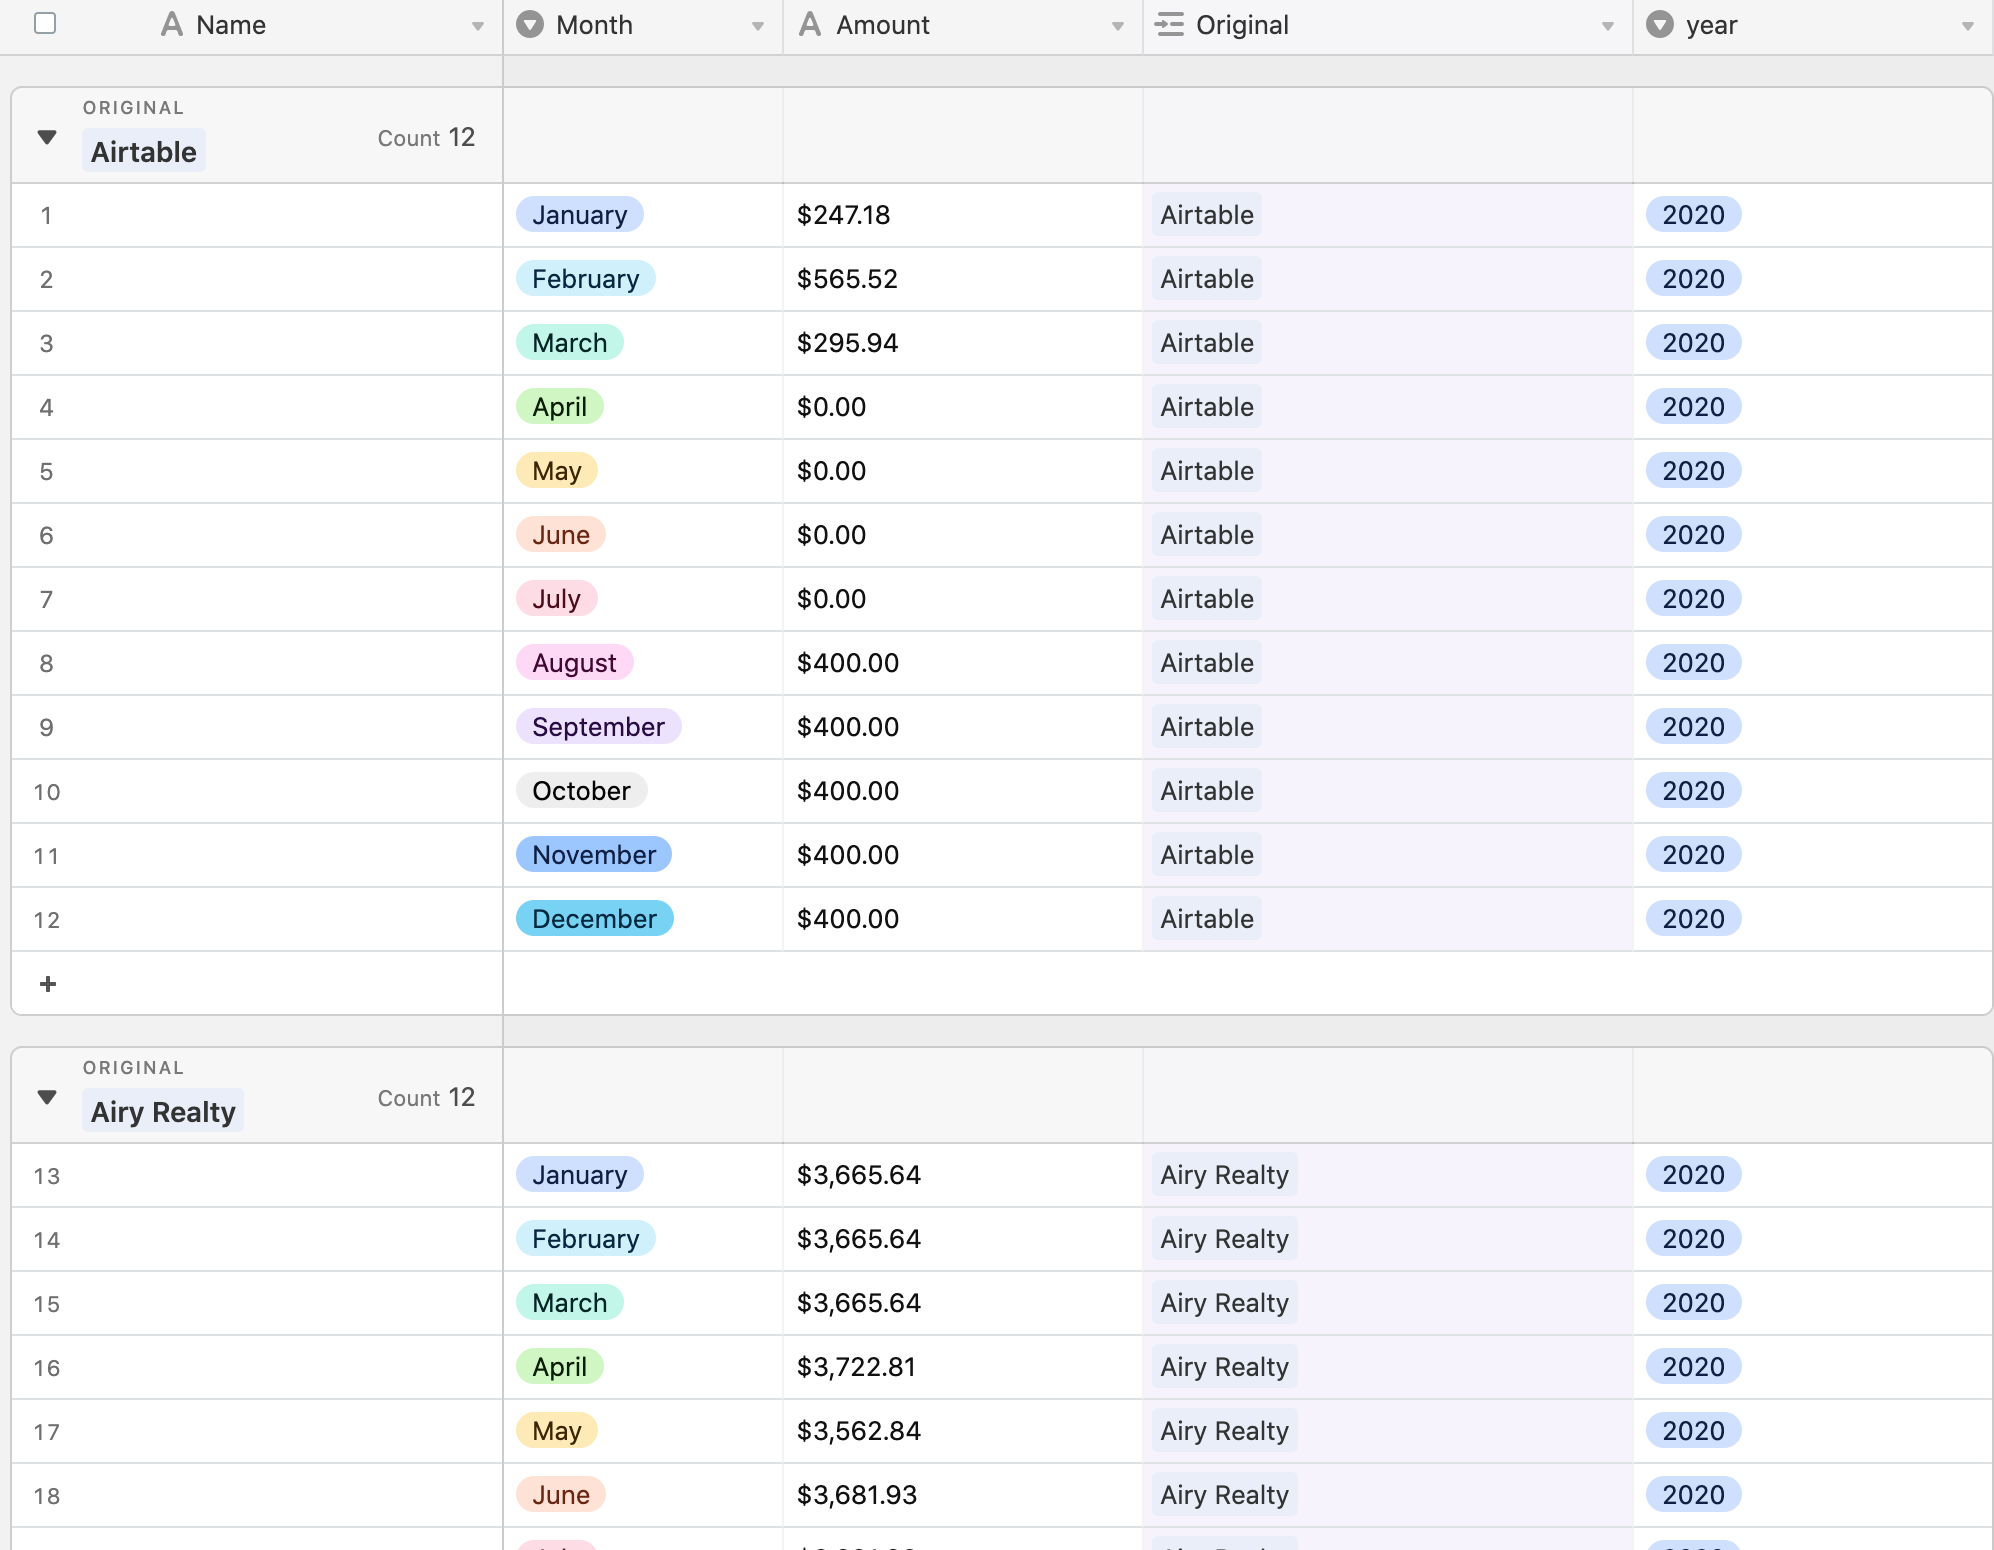Click the Amount field text-type icon
The image size is (1994, 1550).
[810, 24]
